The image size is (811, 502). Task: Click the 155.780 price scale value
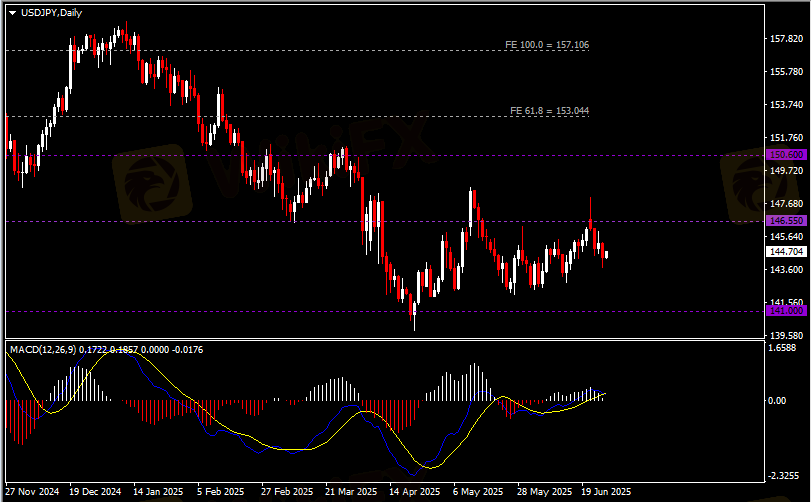coord(786,72)
